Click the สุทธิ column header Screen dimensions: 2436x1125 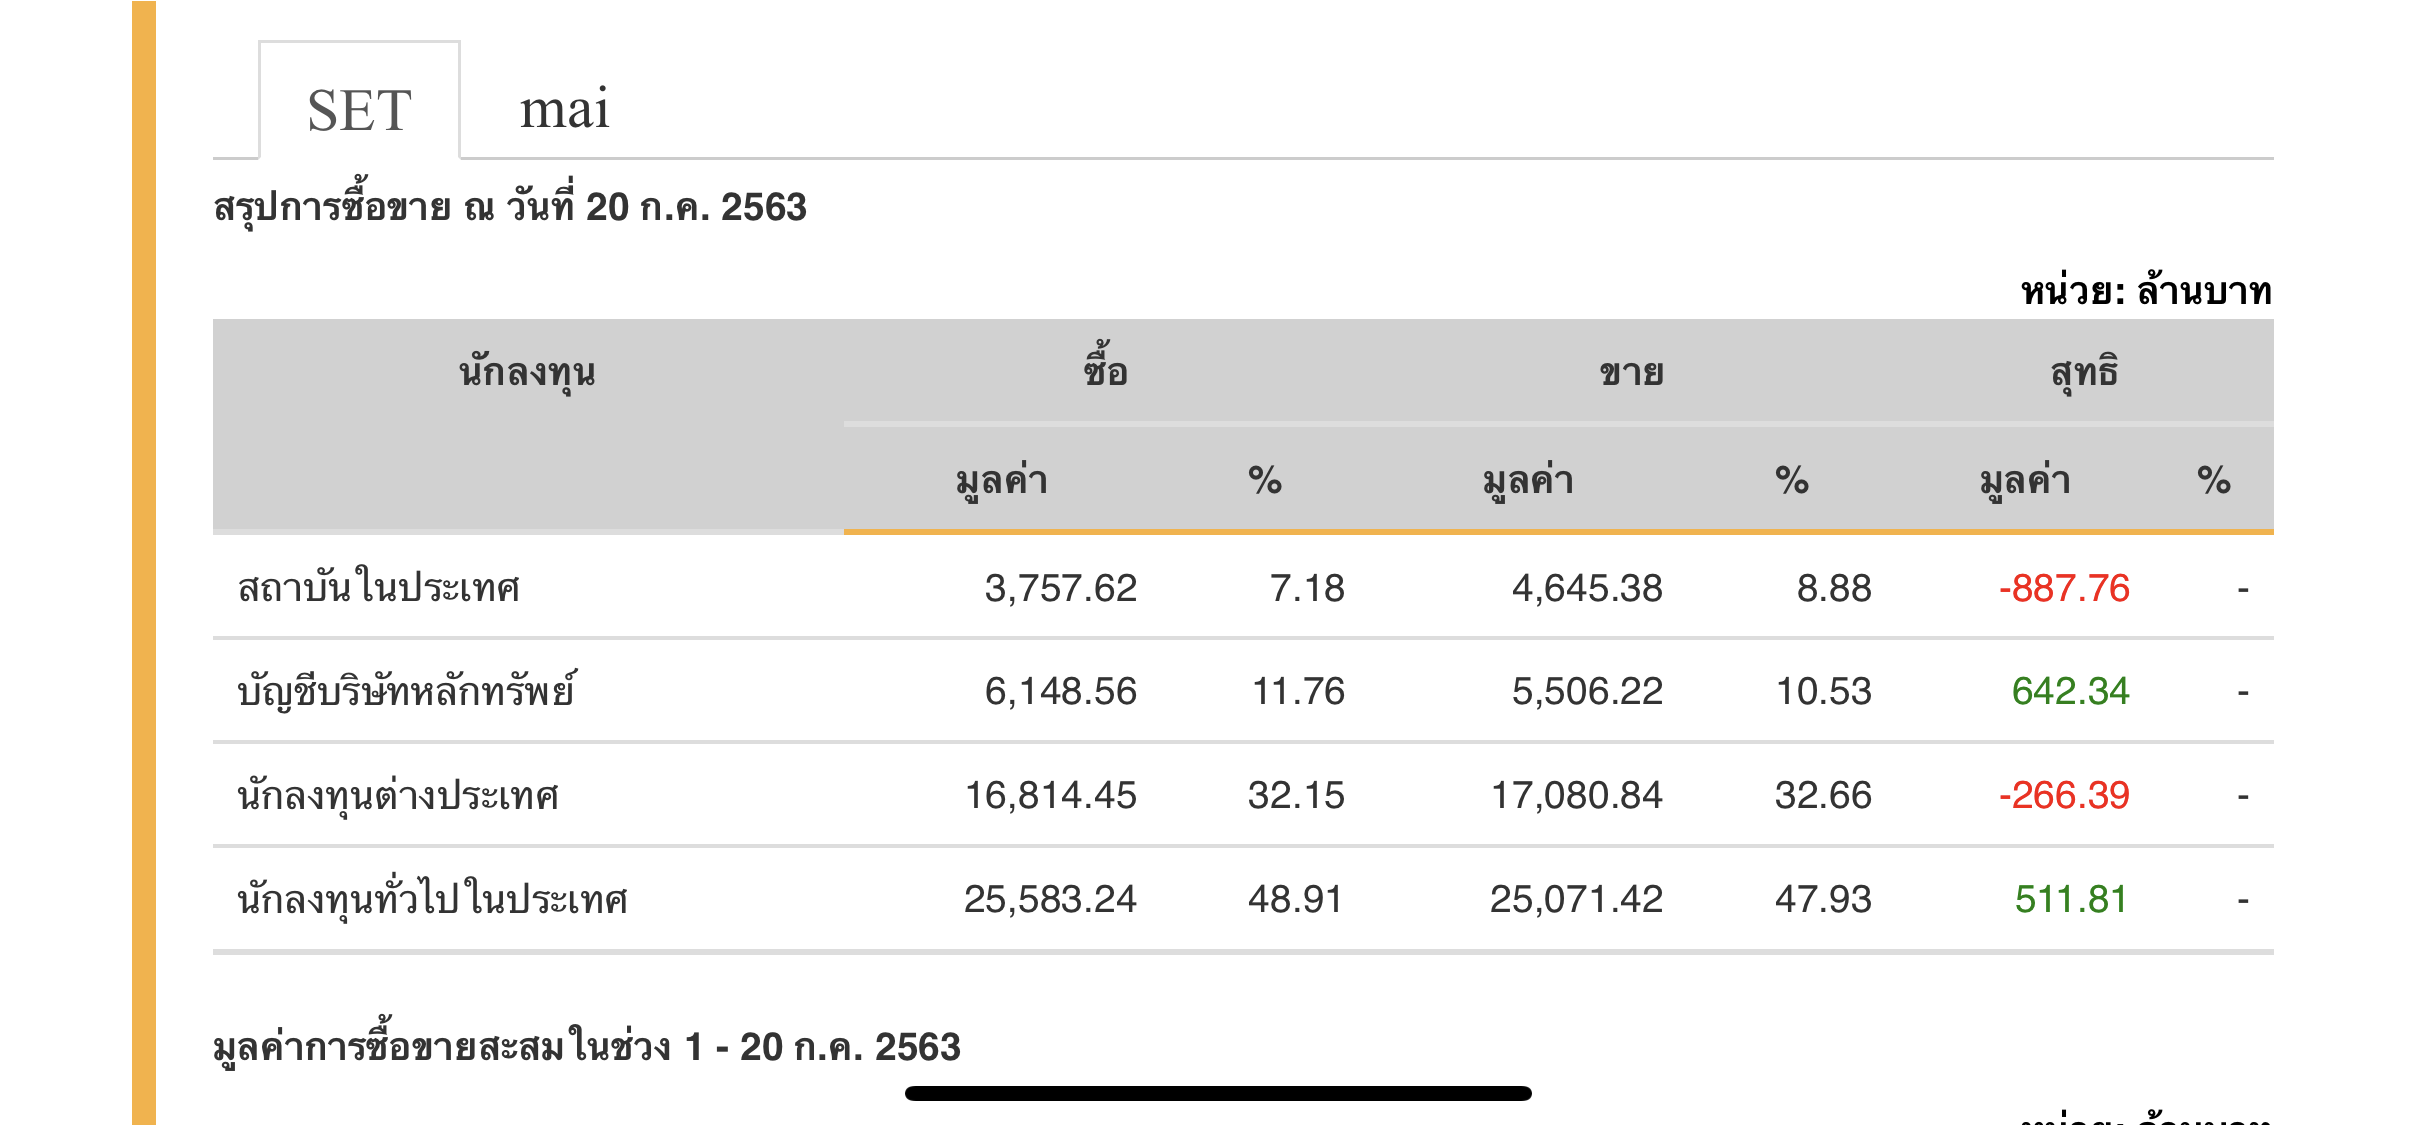[2084, 373]
